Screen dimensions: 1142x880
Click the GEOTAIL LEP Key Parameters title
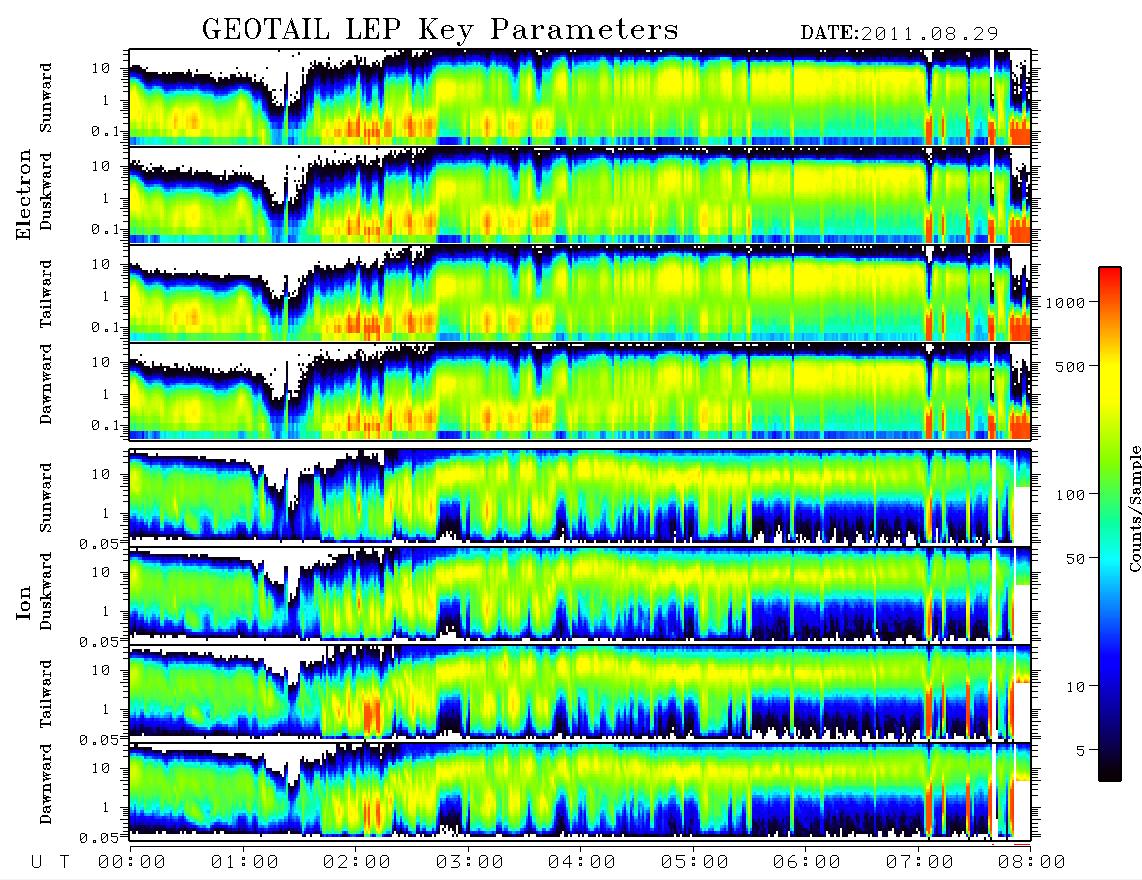440,31
